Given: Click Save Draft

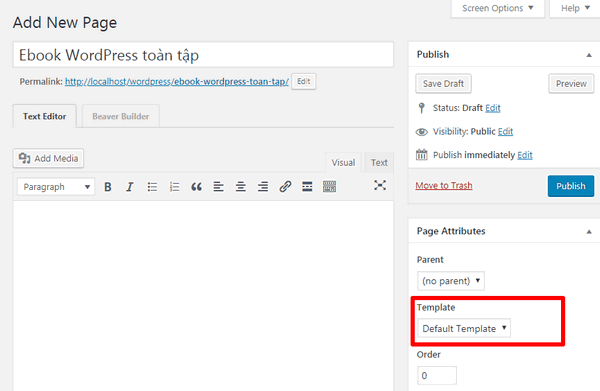Looking at the screenshot, I should point(443,83).
